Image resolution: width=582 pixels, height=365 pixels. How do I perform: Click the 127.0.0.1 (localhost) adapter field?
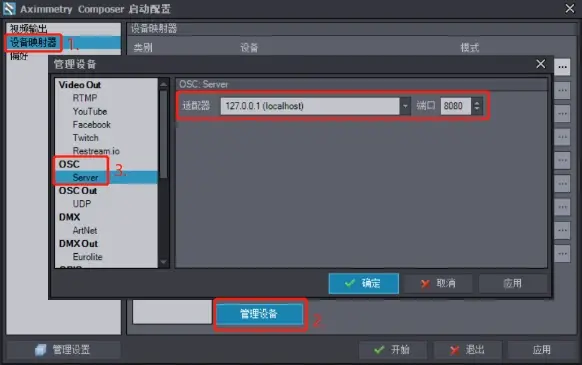(310, 106)
